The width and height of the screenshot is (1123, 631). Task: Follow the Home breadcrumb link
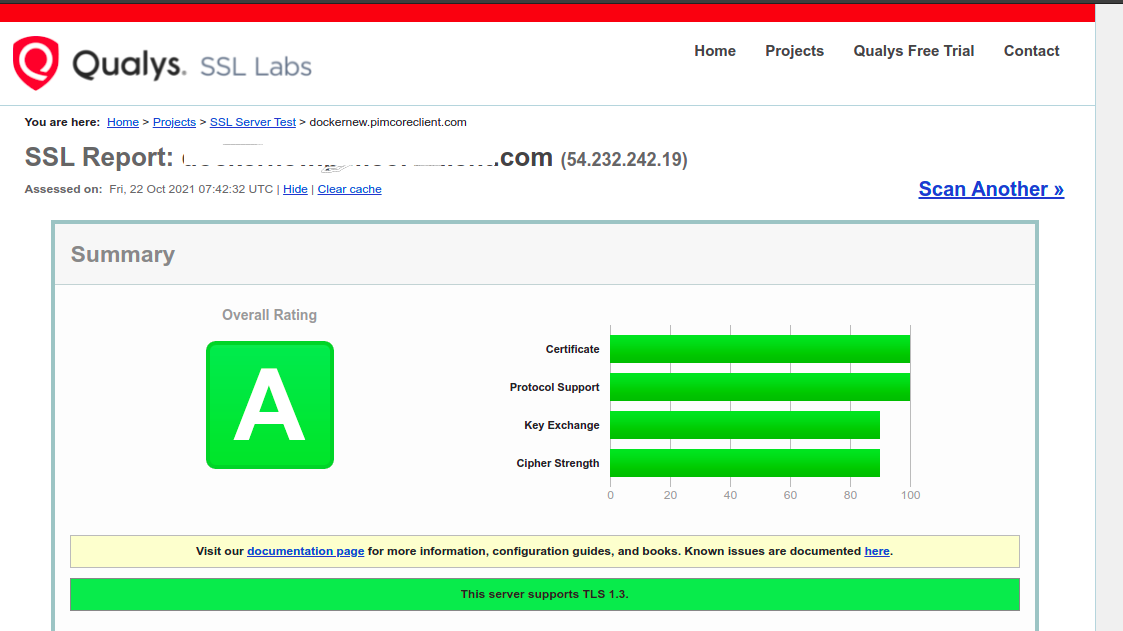pyautogui.click(x=122, y=122)
